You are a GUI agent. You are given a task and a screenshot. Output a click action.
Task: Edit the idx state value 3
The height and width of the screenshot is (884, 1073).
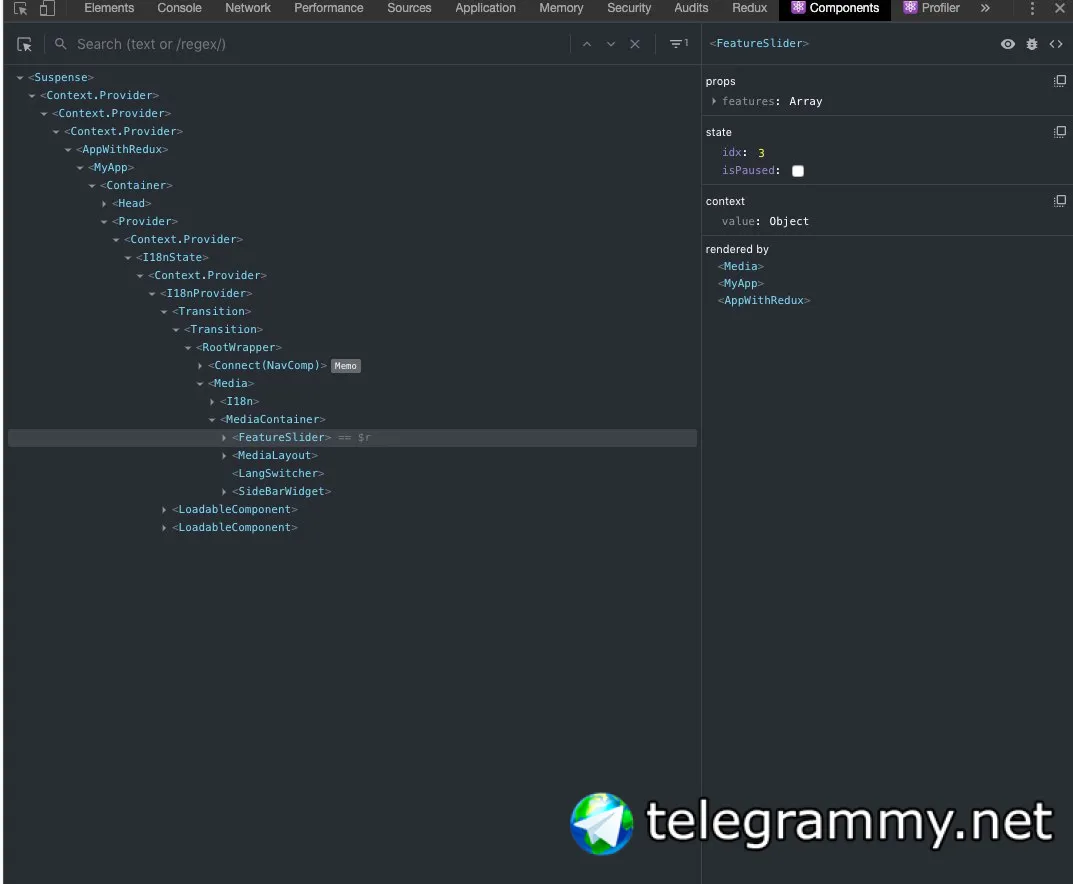tap(761, 153)
